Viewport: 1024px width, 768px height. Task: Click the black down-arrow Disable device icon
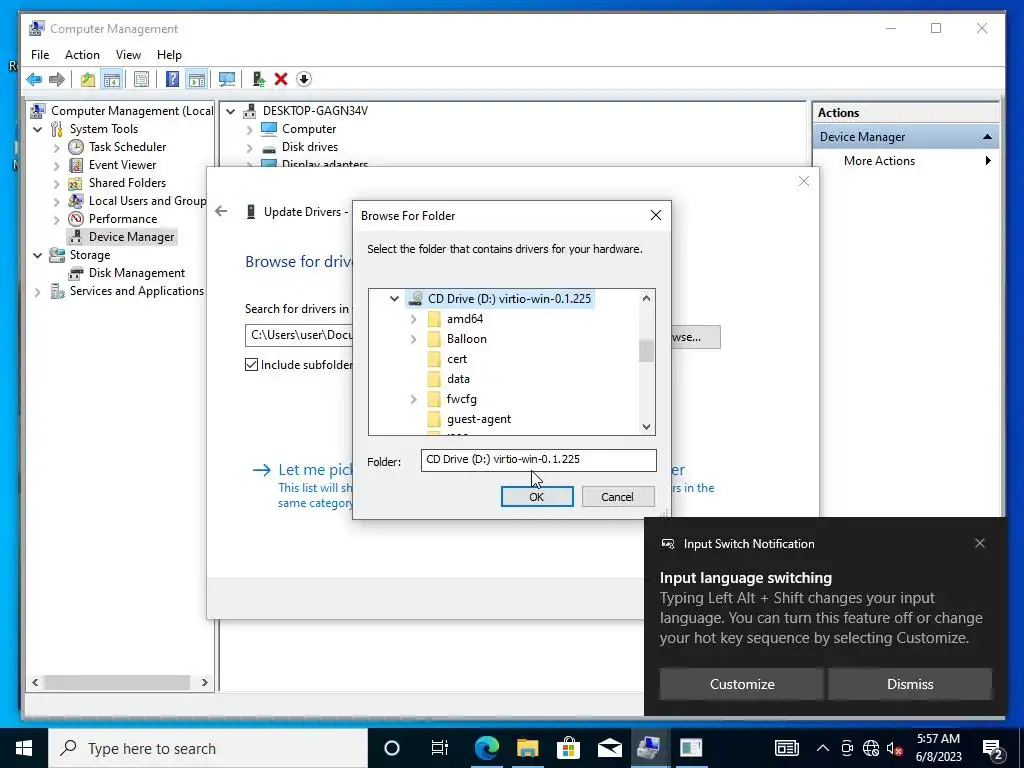coord(304,80)
